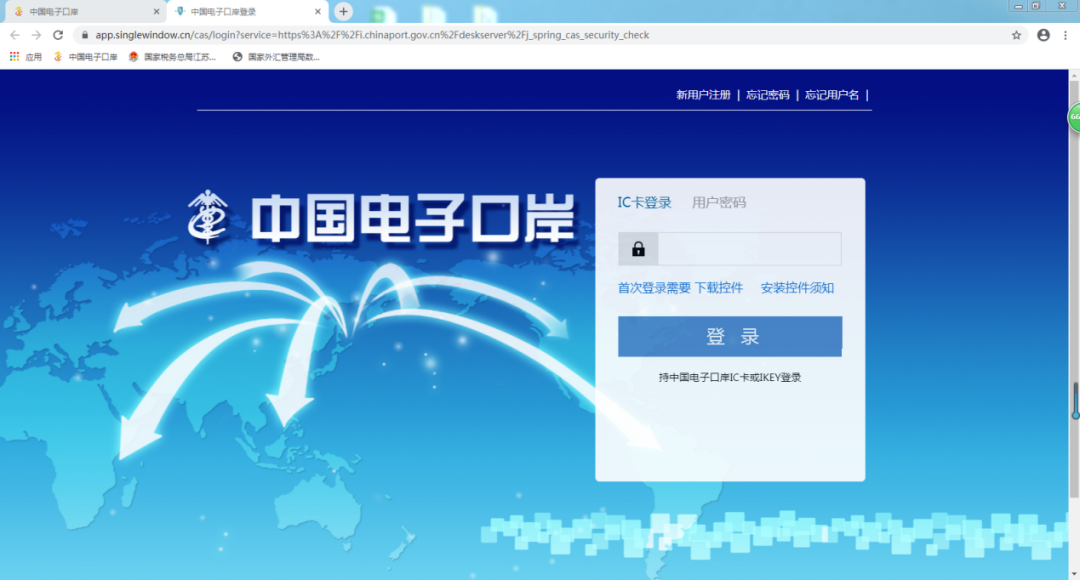Click the 忘记用户名 link
Image resolution: width=1080 pixels, height=580 pixels.
pyautogui.click(x=832, y=95)
